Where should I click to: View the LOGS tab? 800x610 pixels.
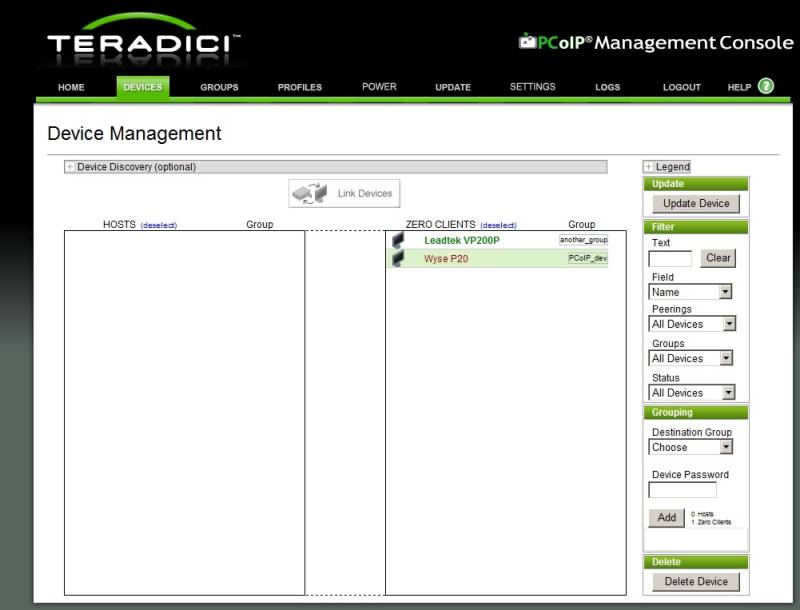click(x=608, y=87)
